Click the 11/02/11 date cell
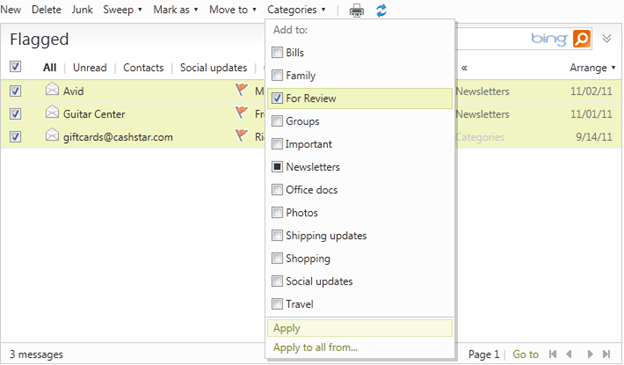 tap(591, 91)
